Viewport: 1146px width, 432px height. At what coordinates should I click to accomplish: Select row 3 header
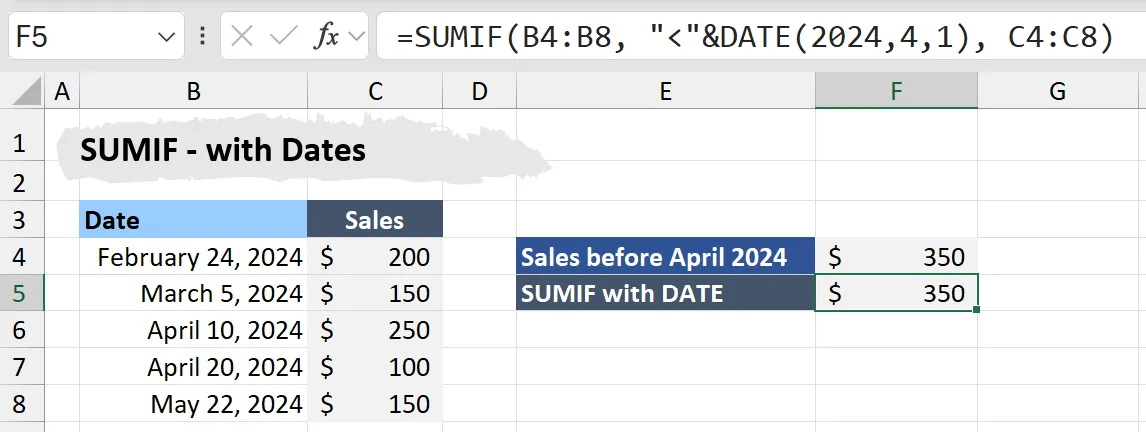coord(19,220)
